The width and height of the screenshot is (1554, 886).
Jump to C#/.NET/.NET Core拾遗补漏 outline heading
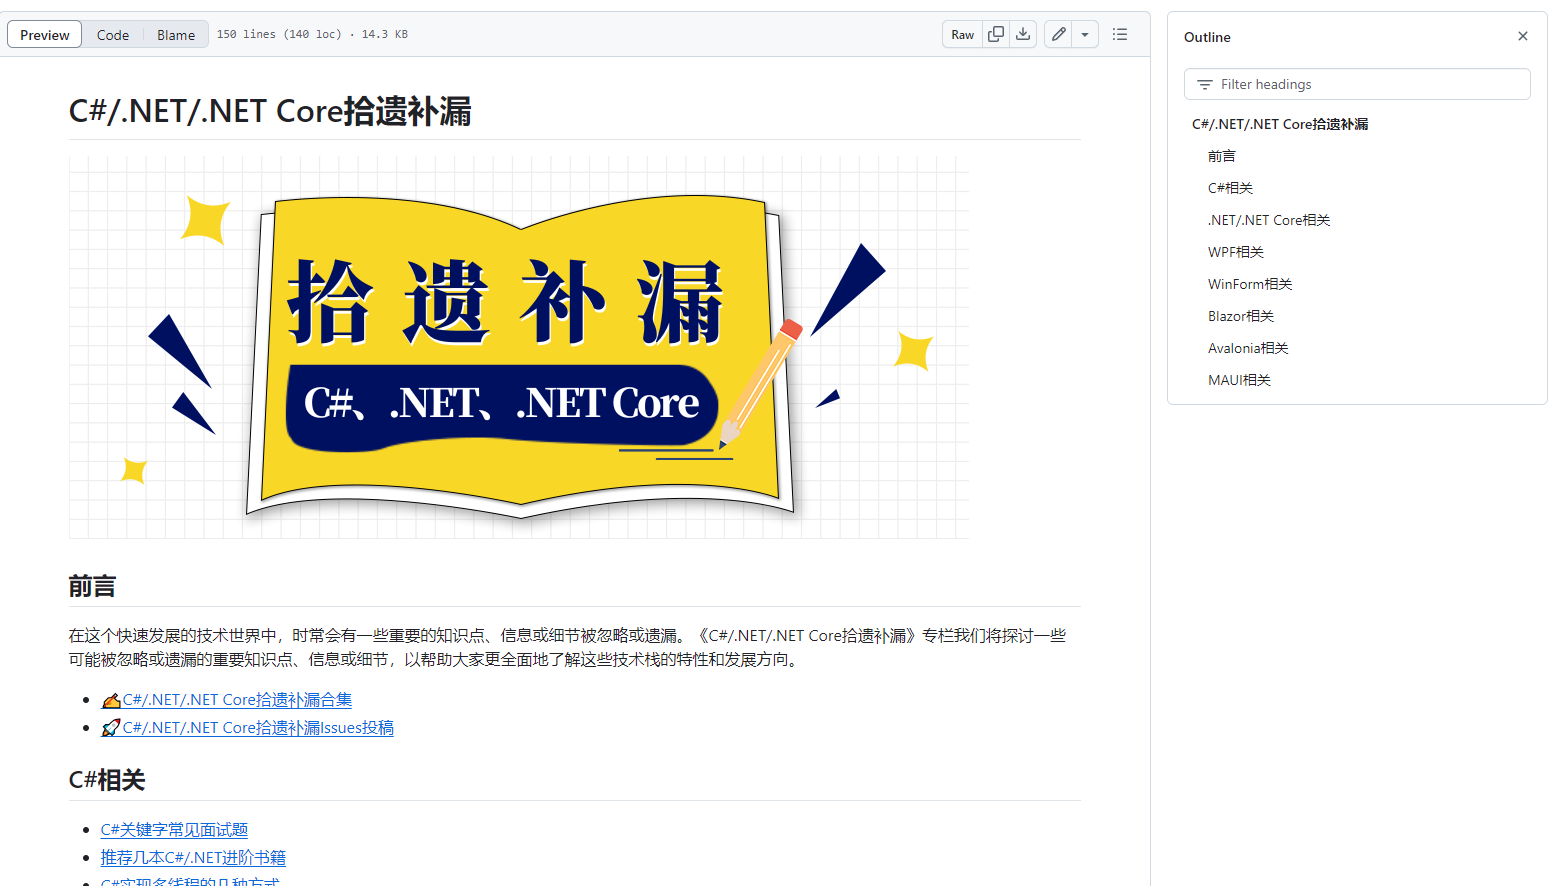[x=1280, y=124]
